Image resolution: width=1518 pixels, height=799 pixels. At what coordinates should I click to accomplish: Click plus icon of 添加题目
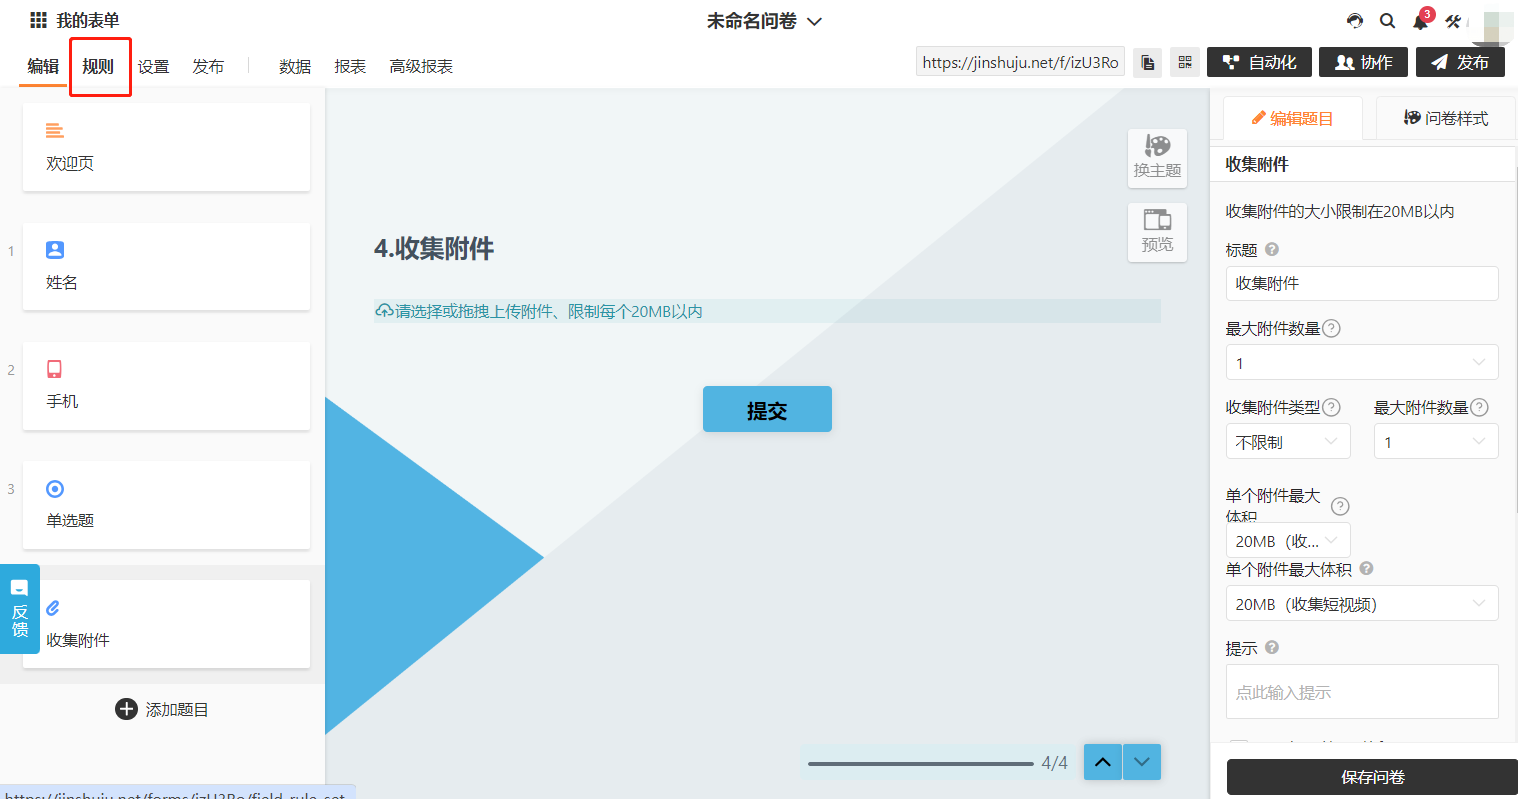(x=126, y=709)
